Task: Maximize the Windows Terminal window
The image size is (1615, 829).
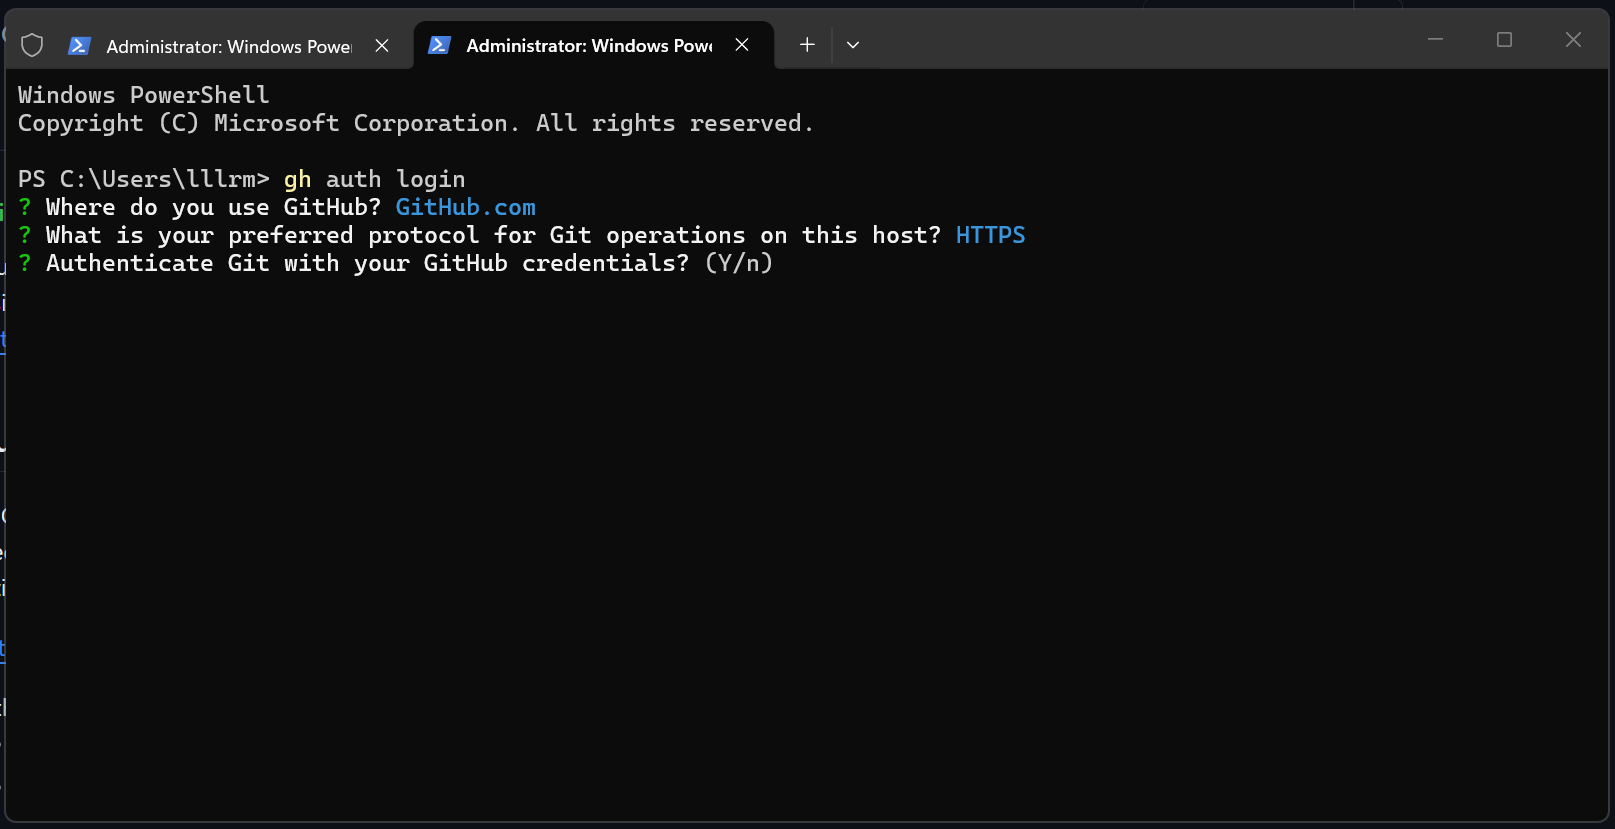Action: [x=1504, y=40]
